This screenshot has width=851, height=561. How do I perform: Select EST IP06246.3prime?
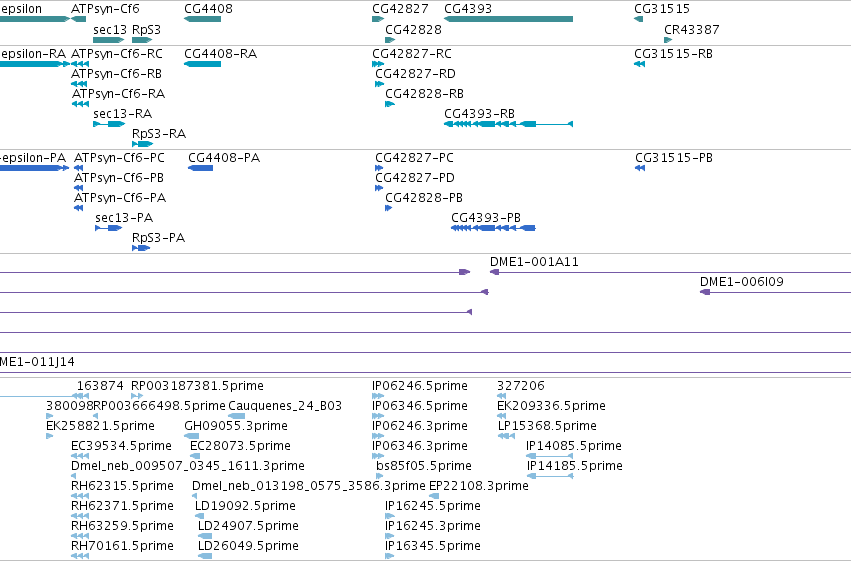coord(420,426)
